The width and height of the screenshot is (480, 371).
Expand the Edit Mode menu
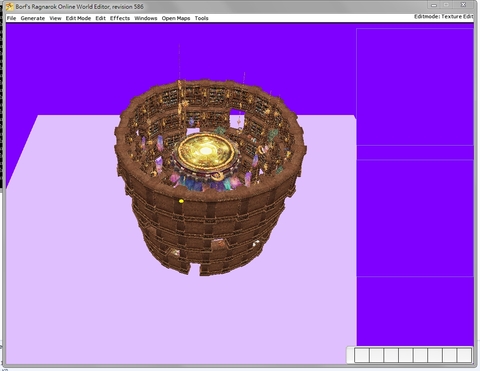pyautogui.click(x=78, y=18)
